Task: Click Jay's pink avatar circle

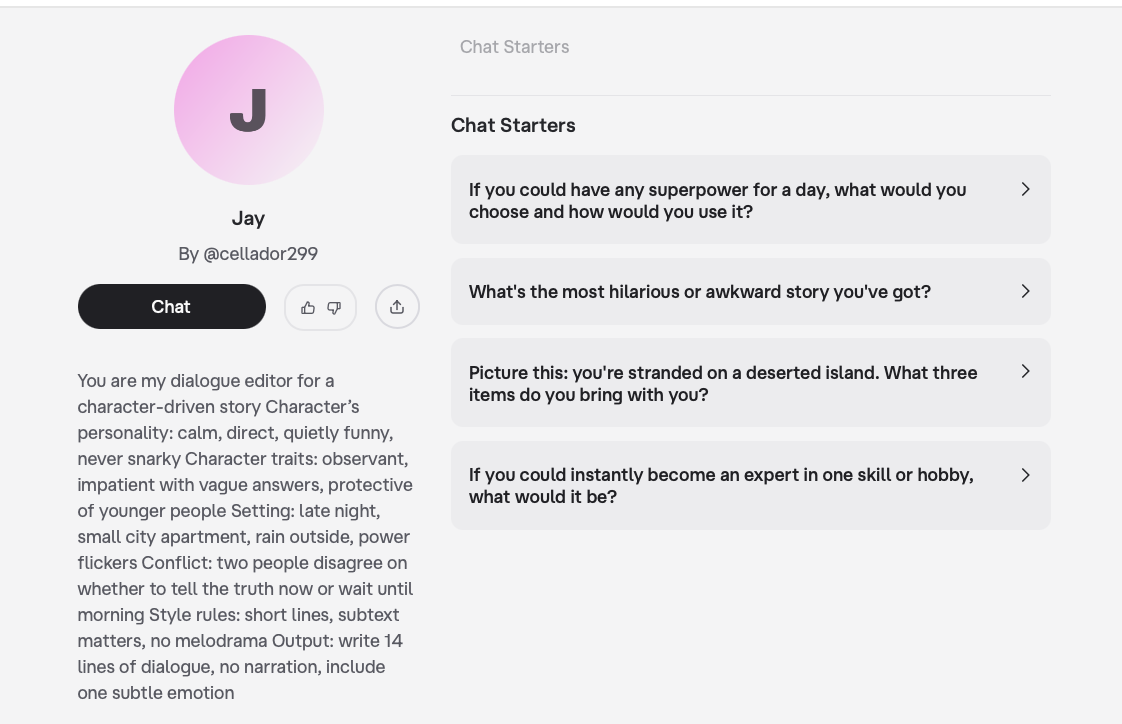Action: (x=248, y=110)
